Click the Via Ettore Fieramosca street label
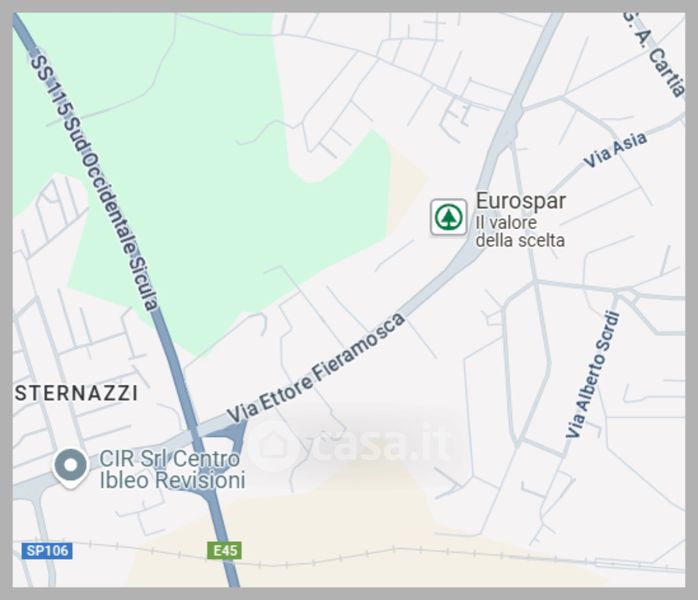The height and width of the screenshot is (600, 698). tap(316, 368)
